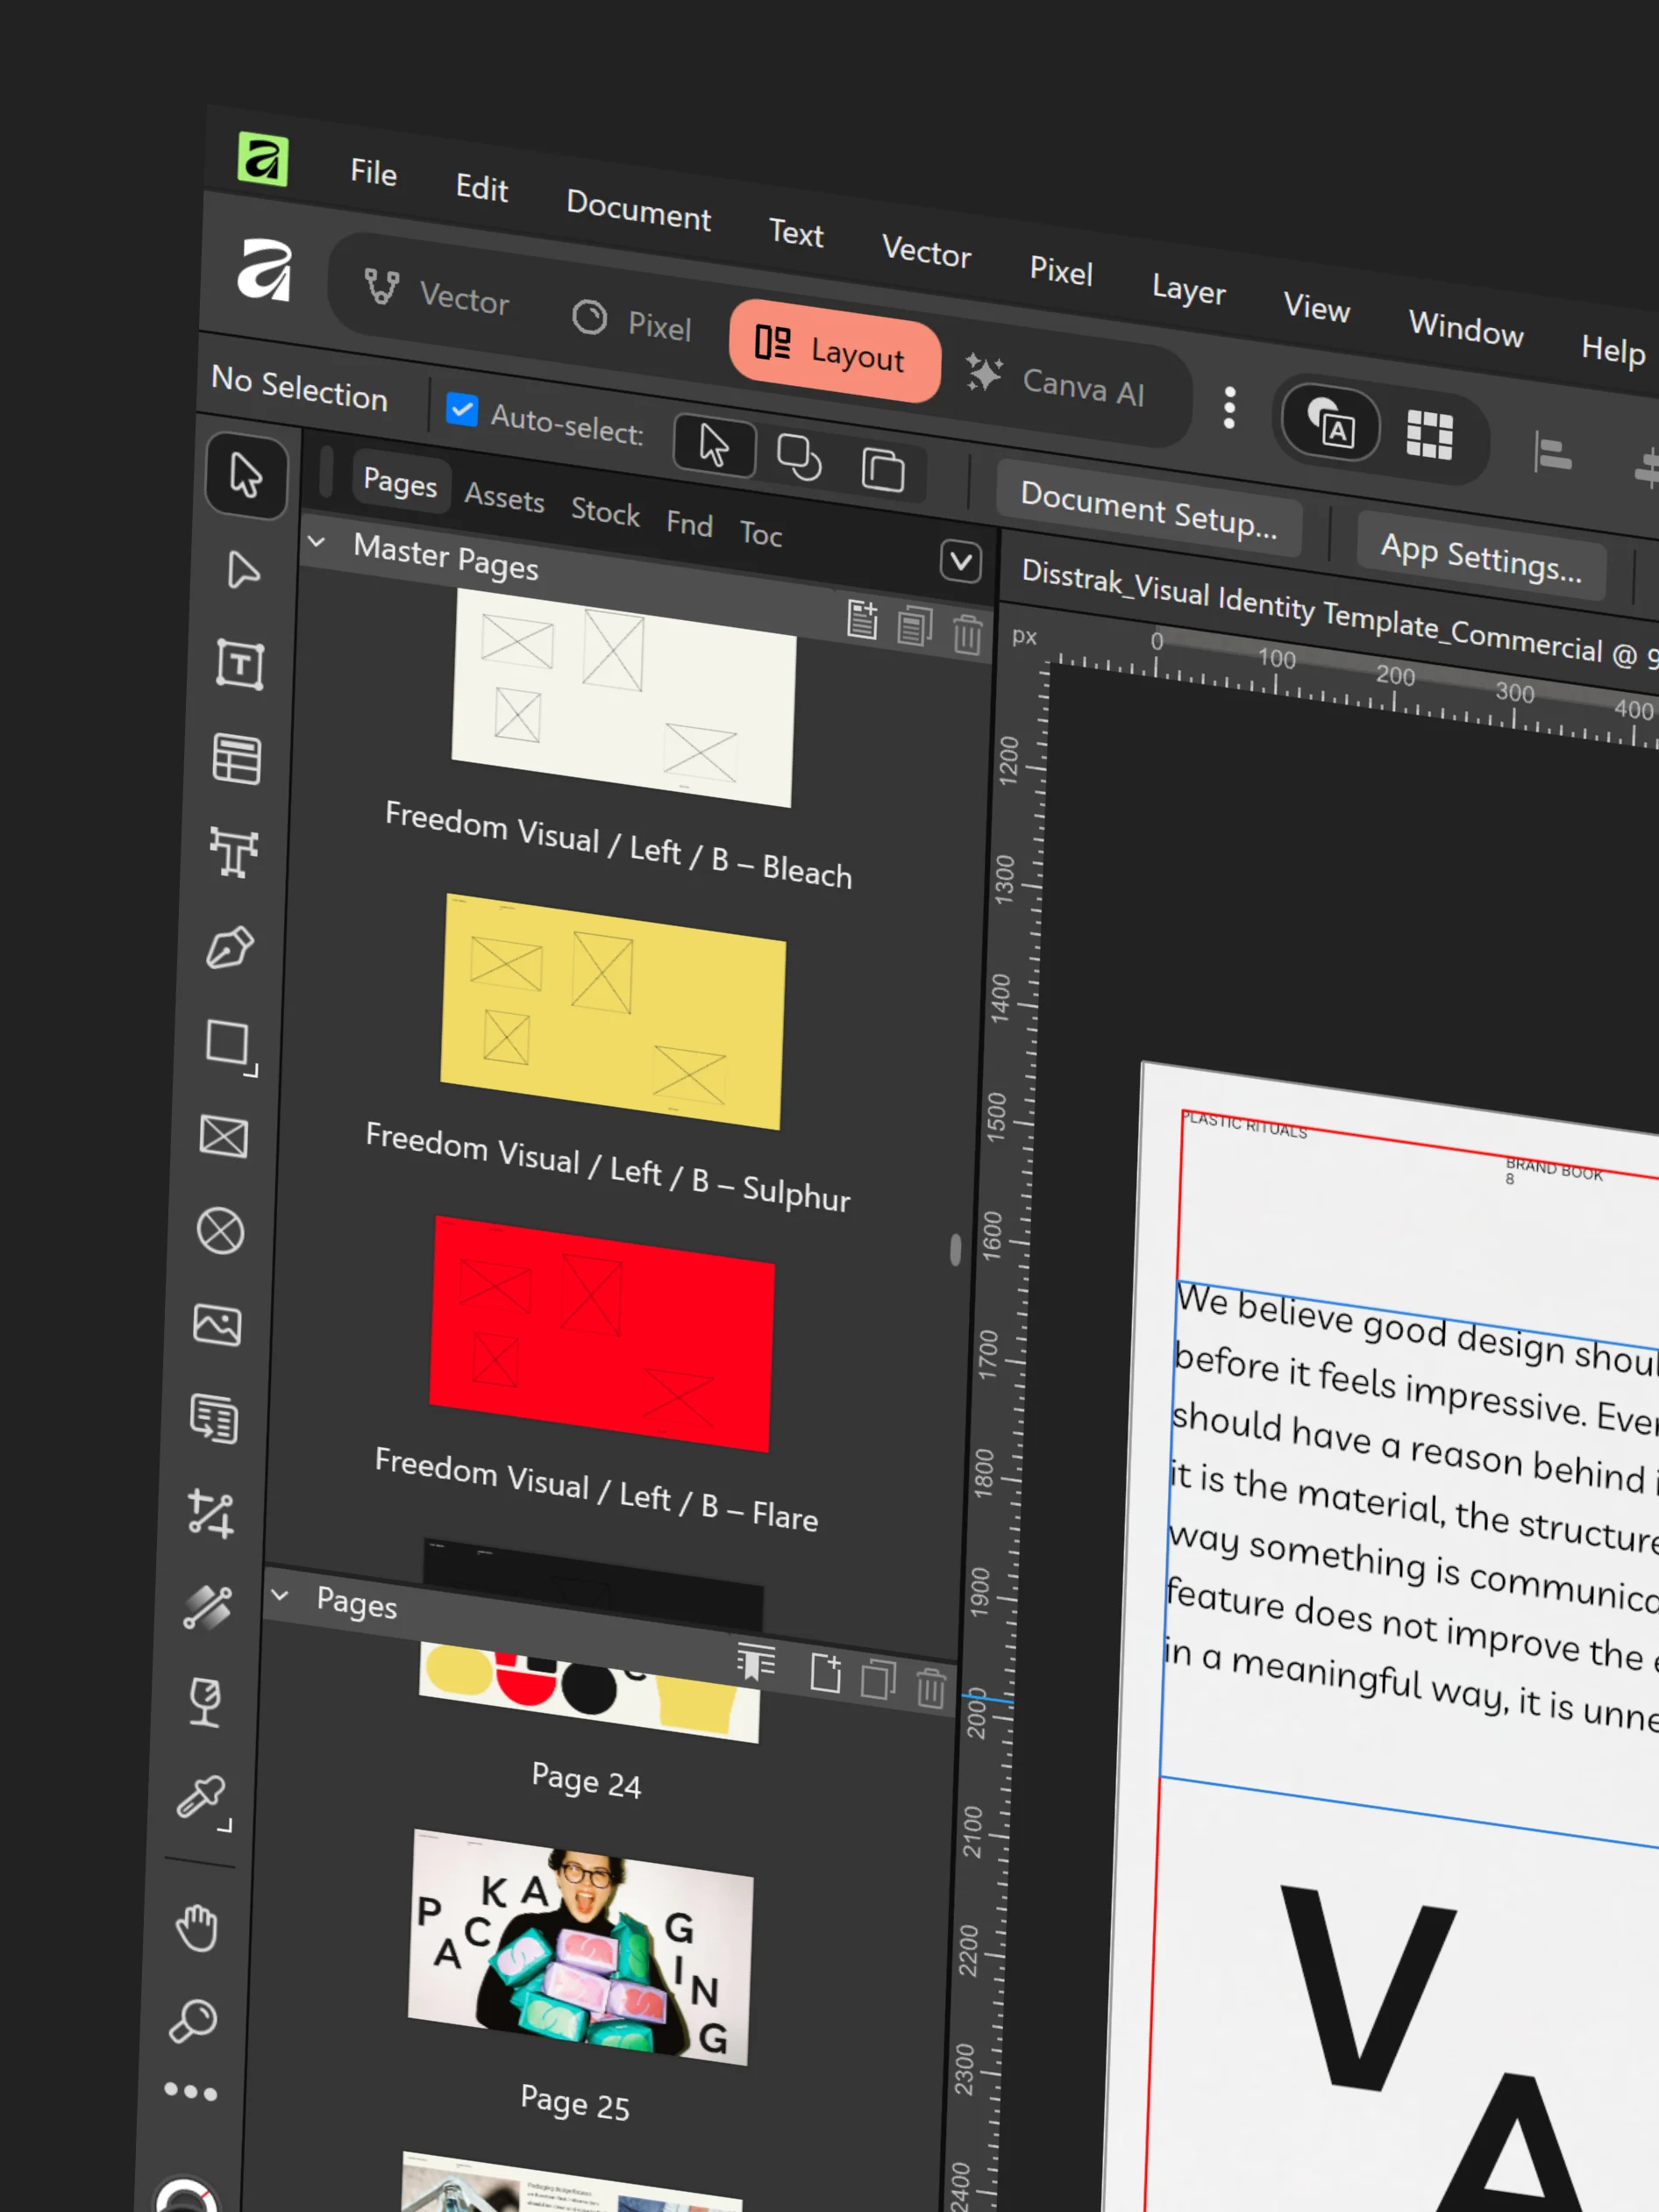Select the Node tool

pos(242,570)
